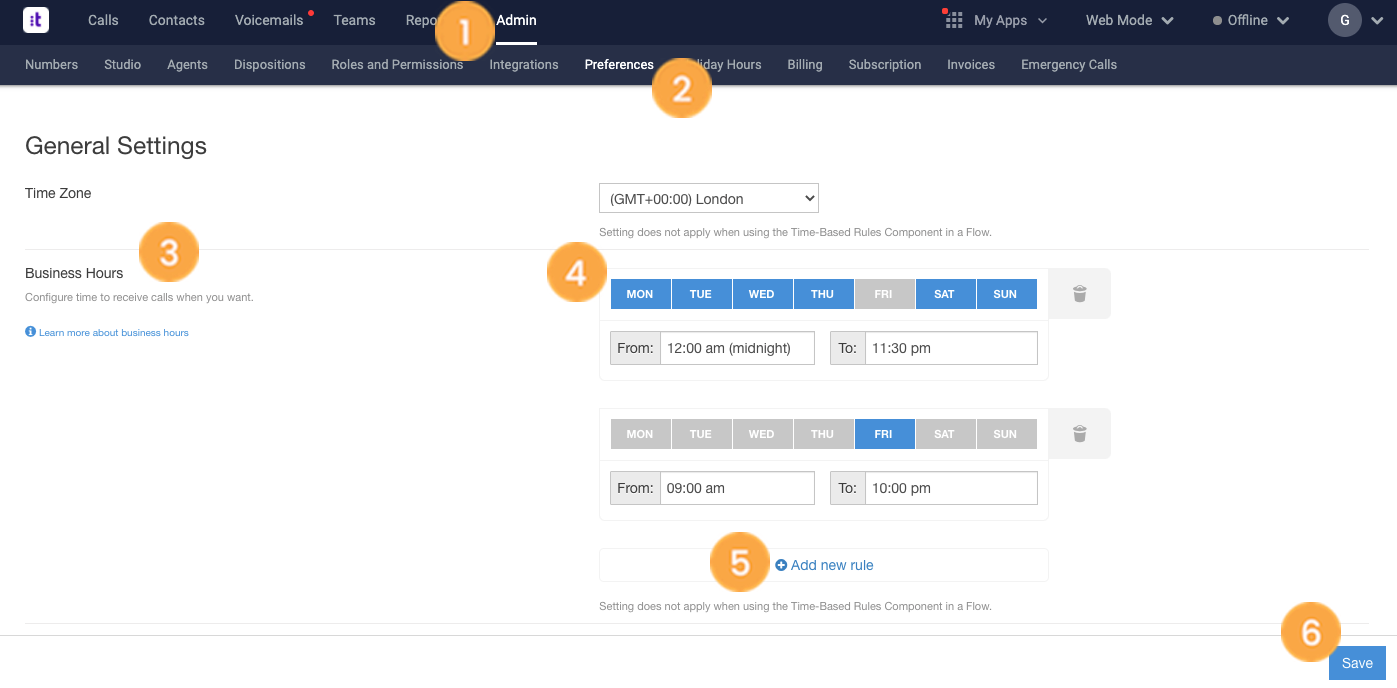
Task: Click the Save button
Action: coord(1357,663)
